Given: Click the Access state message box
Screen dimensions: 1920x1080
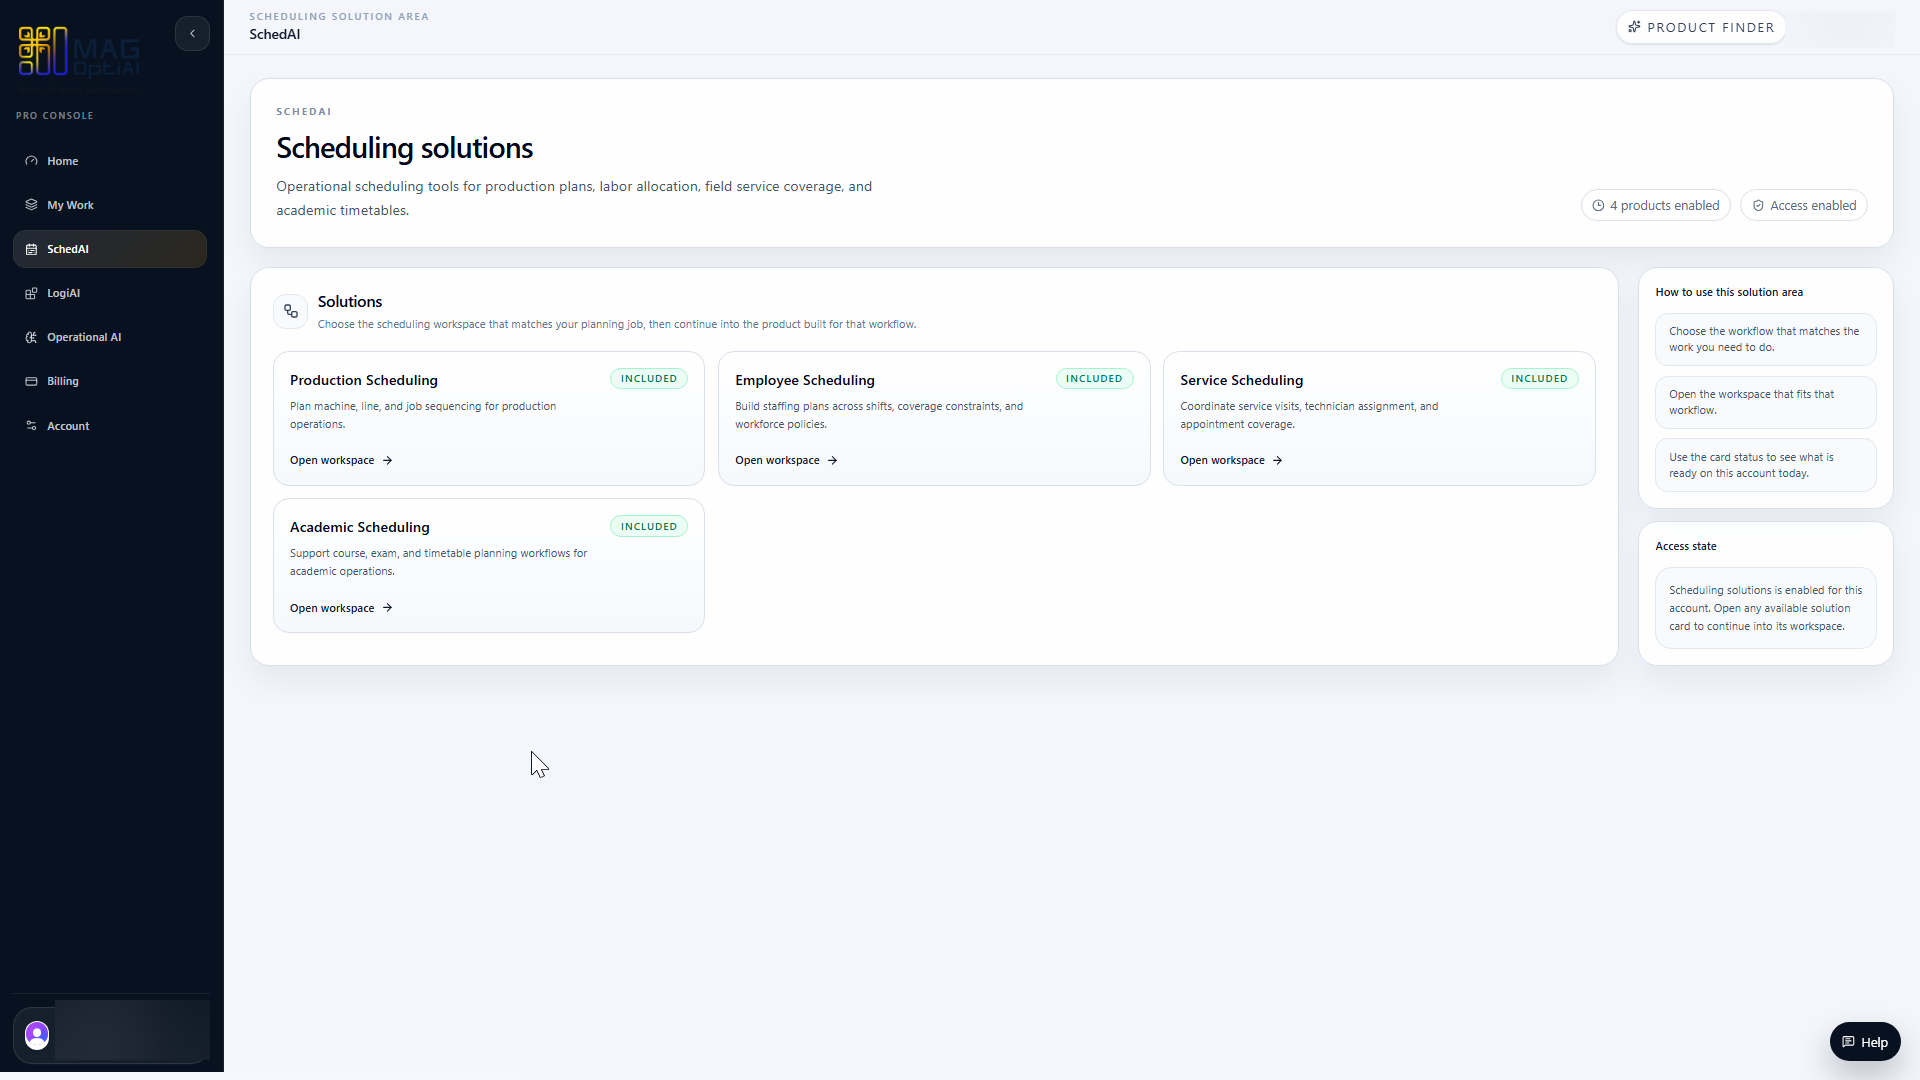Looking at the screenshot, I should point(1765,608).
